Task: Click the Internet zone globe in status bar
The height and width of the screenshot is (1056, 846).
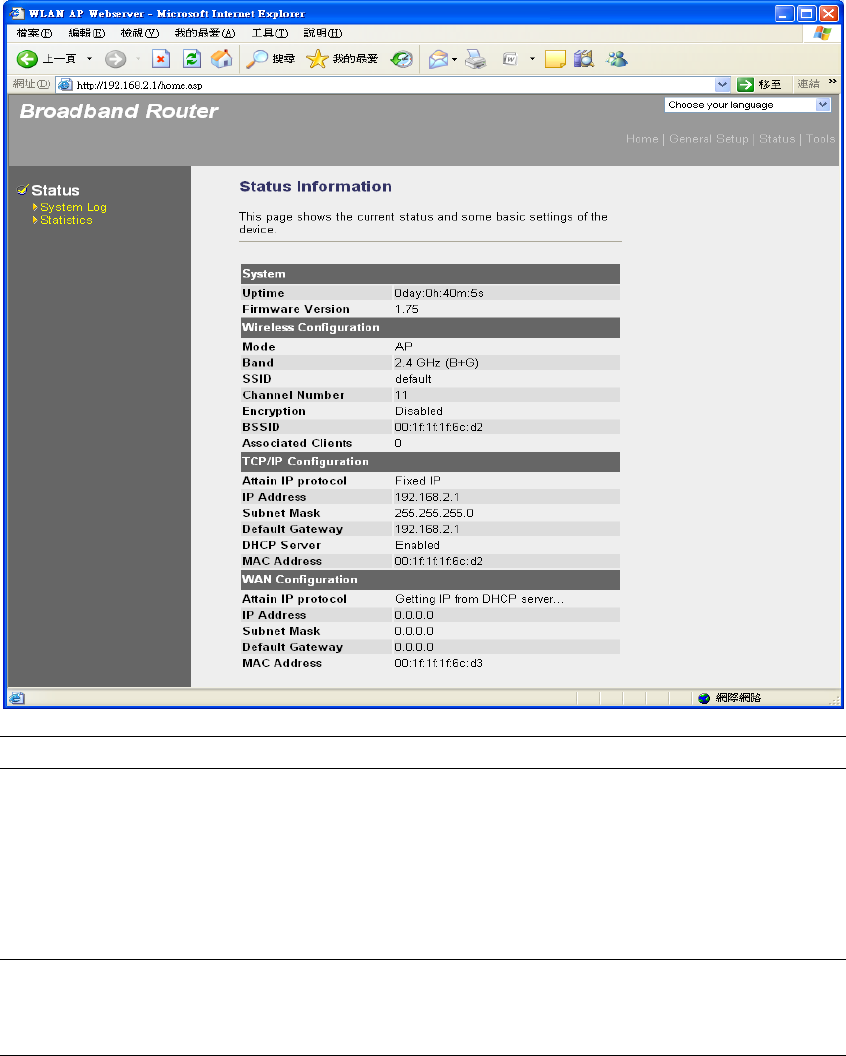Action: click(704, 698)
